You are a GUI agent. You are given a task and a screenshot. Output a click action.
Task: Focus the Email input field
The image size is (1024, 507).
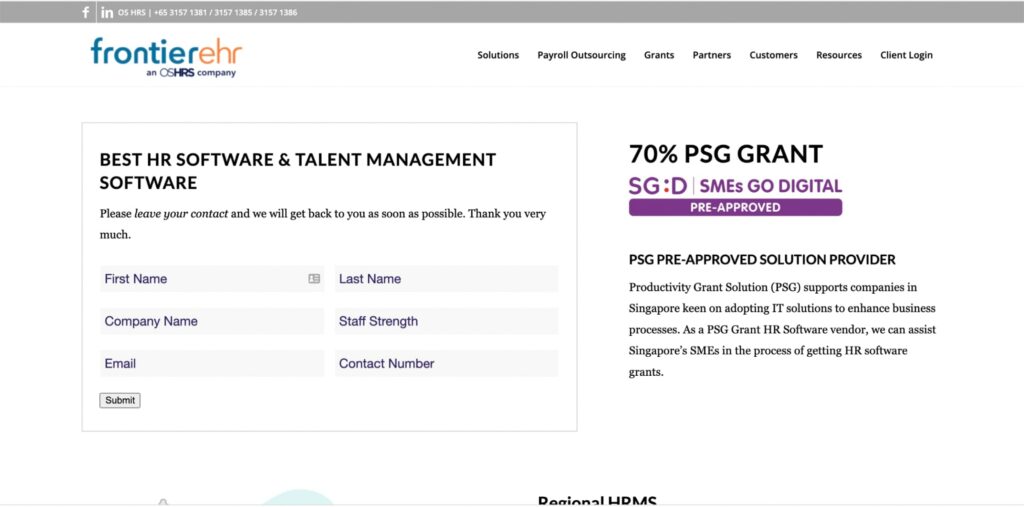[211, 363]
